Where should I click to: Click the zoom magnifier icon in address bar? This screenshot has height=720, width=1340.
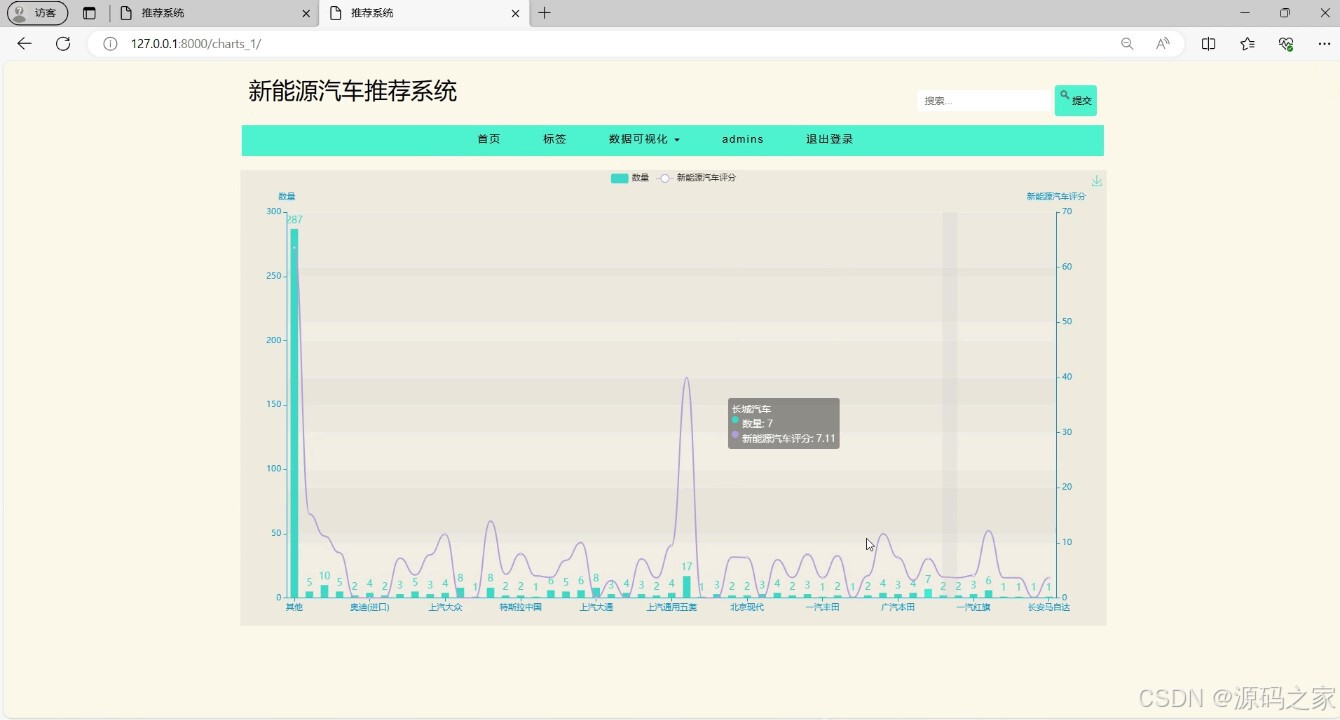click(x=1127, y=44)
